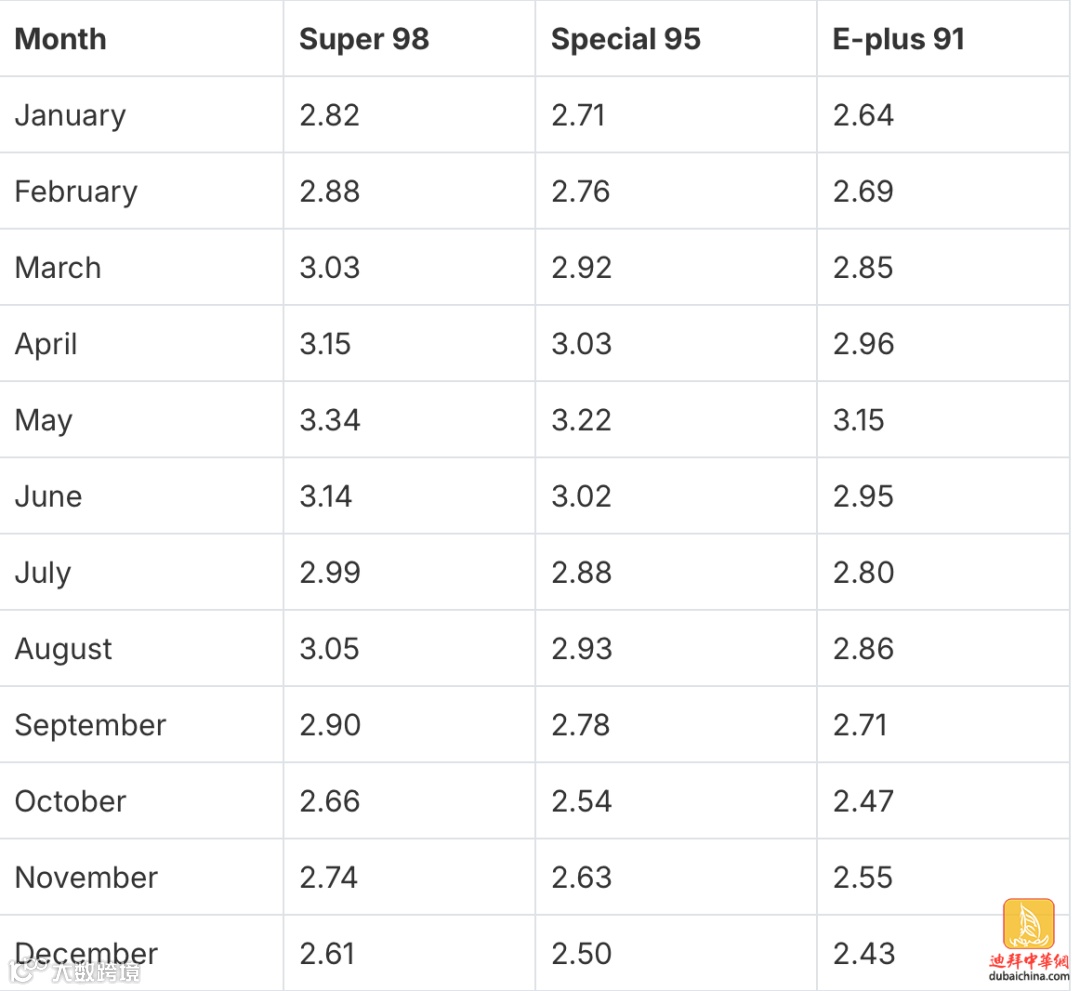Click the December Super 98 price 2.61
This screenshot has height=991, width=1080.
click(x=327, y=953)
